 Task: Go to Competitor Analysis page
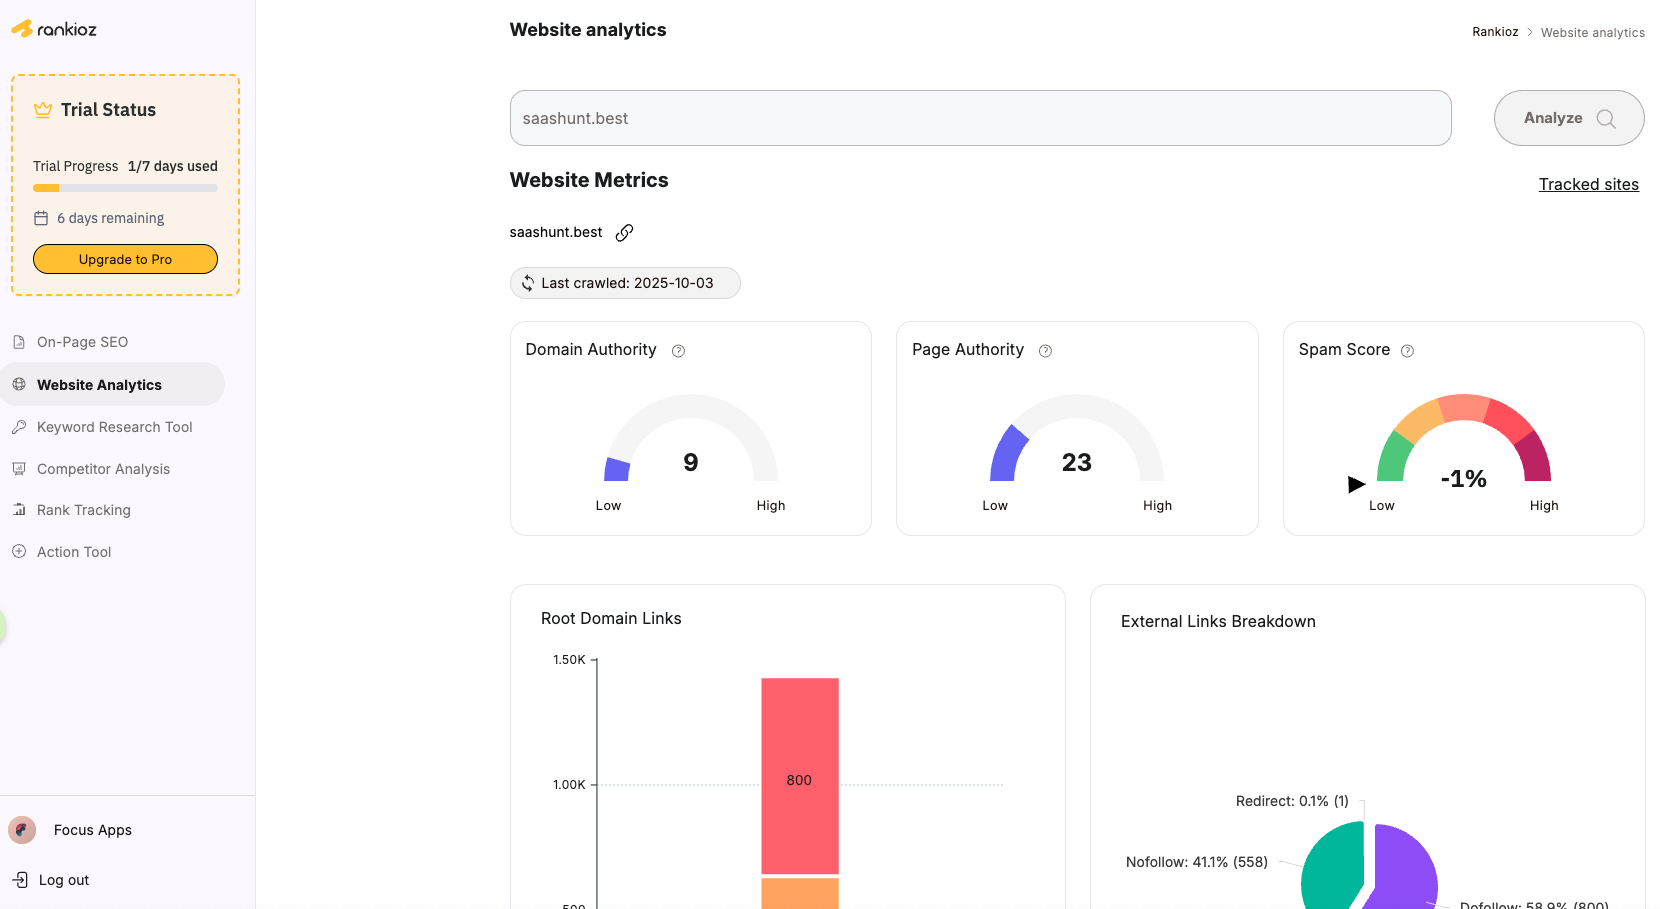[x=103, y=469]
